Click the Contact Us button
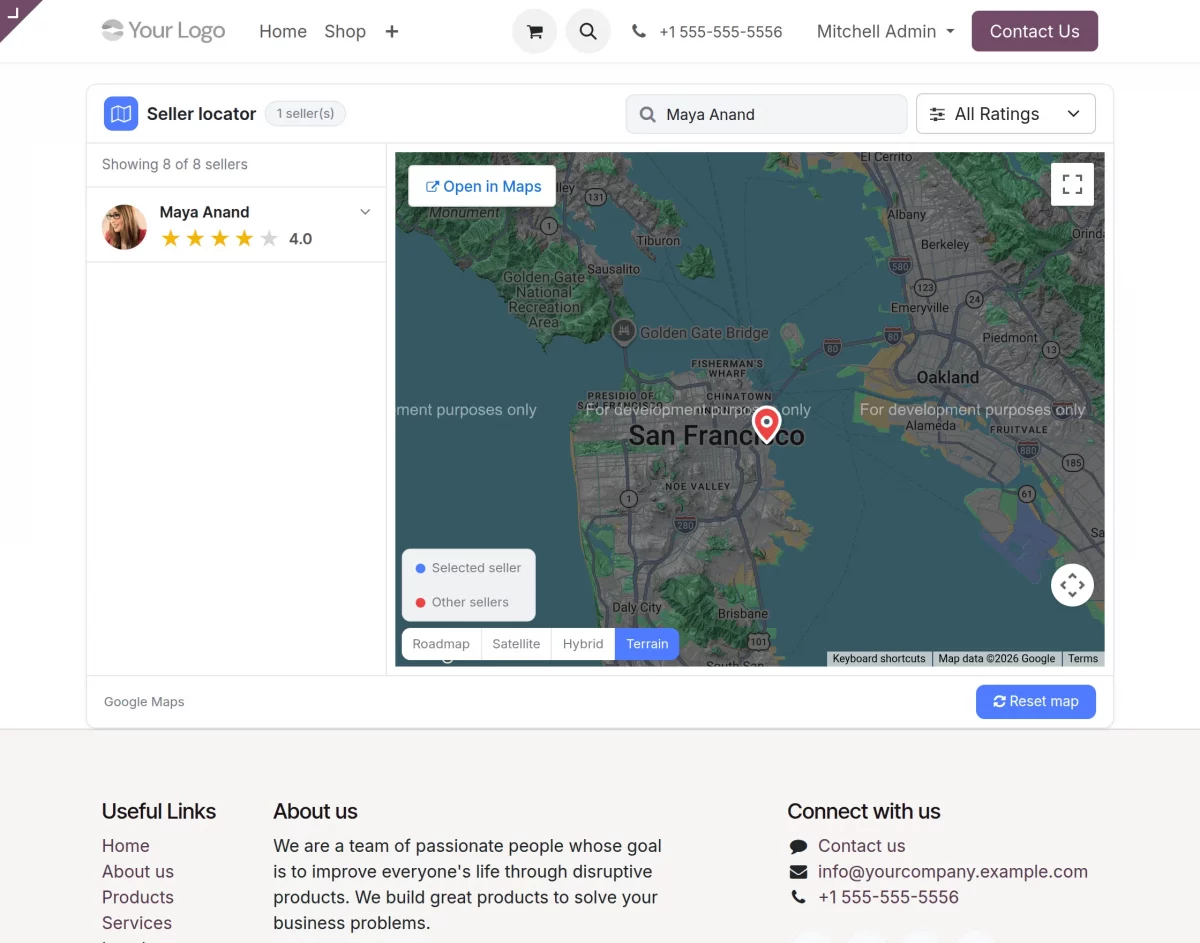Viewport: 1200px width, 943px height. 1034,31
